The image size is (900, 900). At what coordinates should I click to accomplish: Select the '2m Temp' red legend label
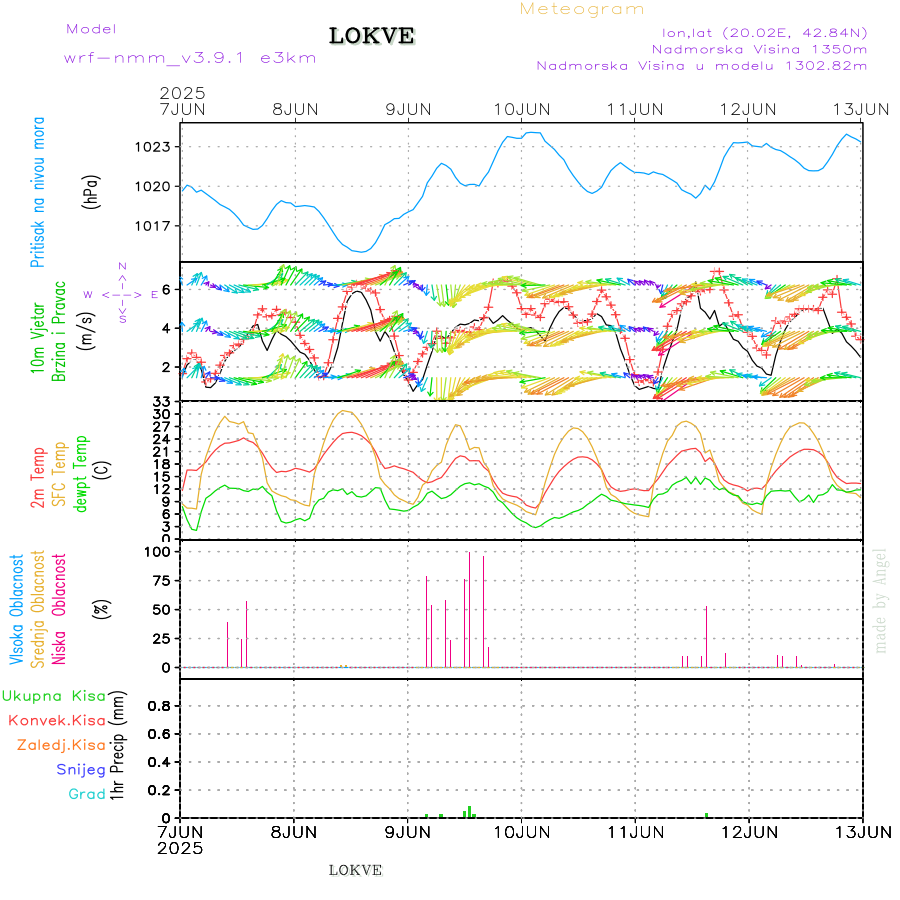(x=38, y=477)
